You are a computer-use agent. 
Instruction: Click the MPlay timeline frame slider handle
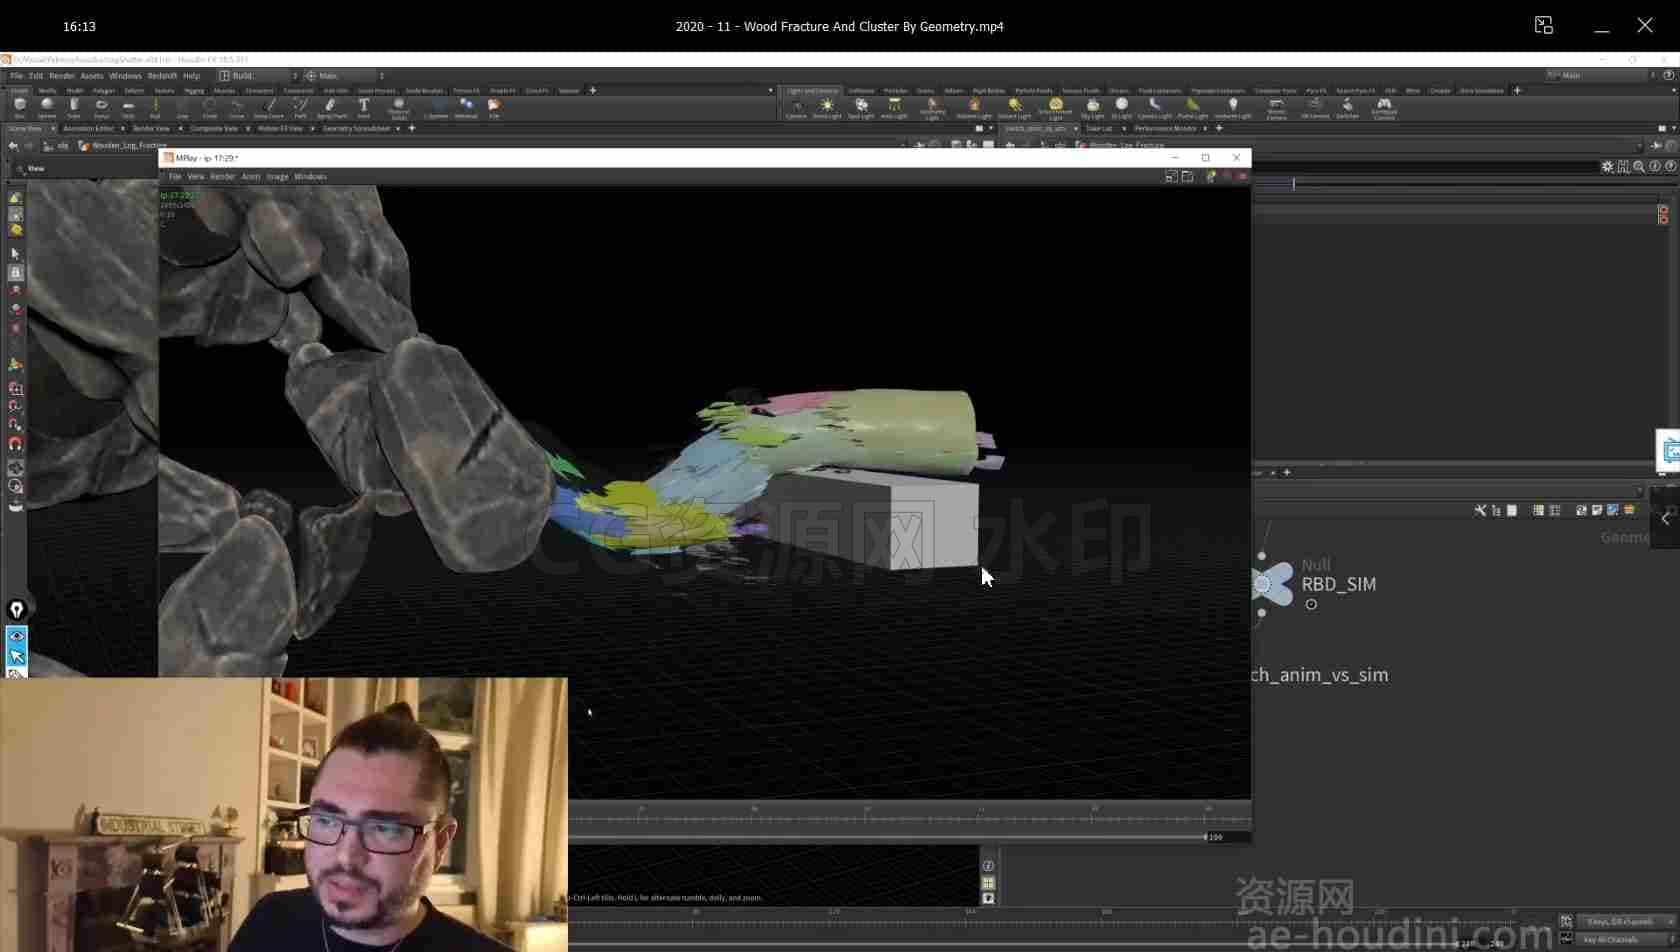pyautogui.click(x=1205, y=837)
